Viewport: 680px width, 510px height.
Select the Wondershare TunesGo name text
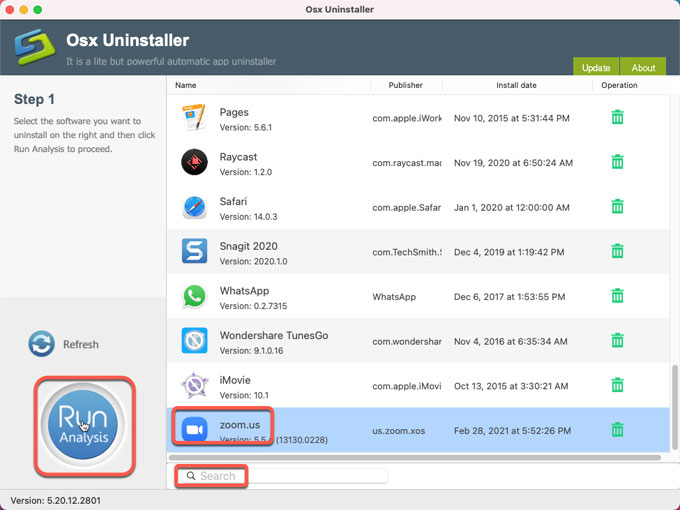pyautogui.click(x=274, y=335)
